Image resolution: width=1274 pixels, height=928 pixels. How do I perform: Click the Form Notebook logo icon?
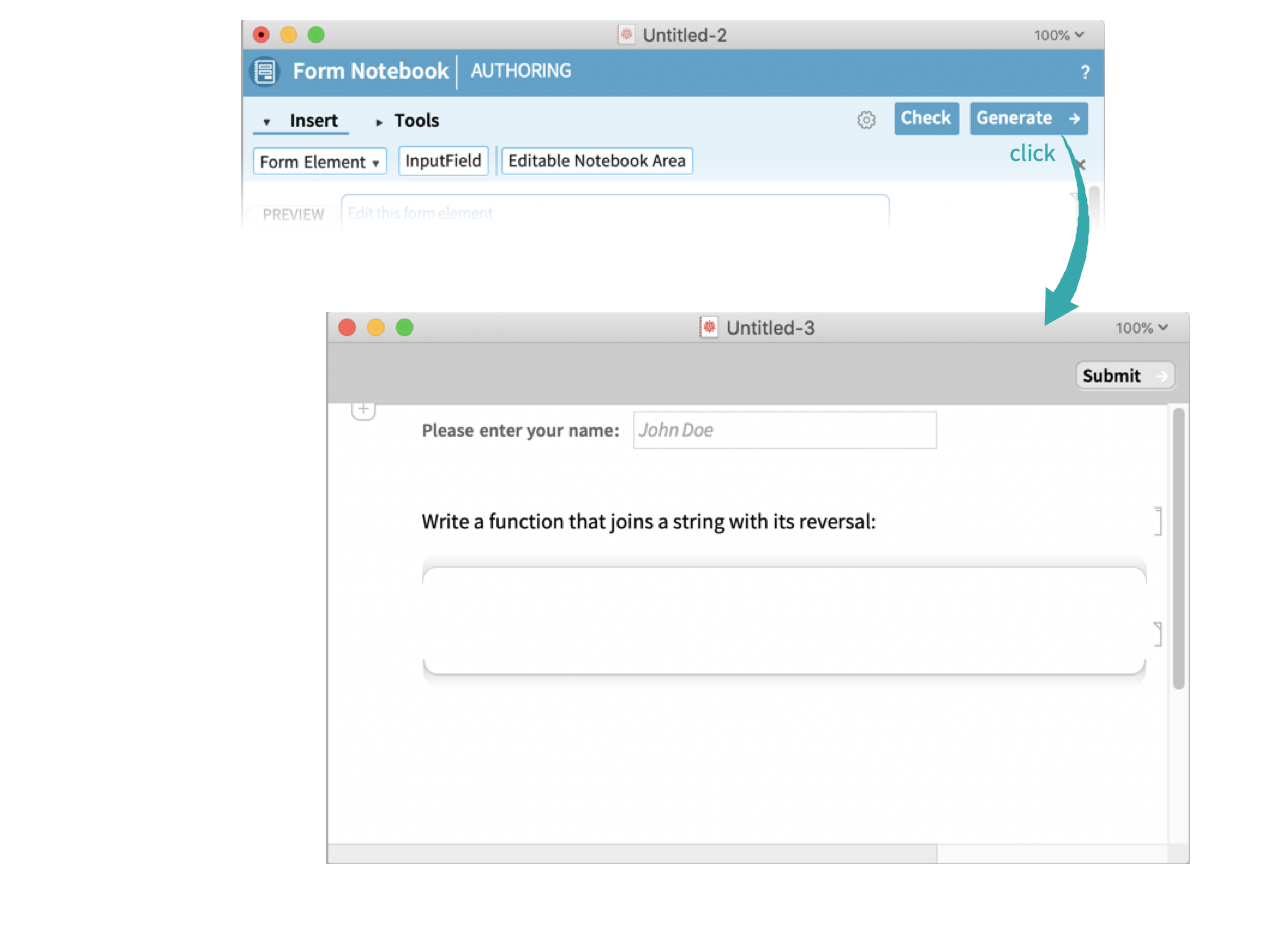click(x=265, y=72)
